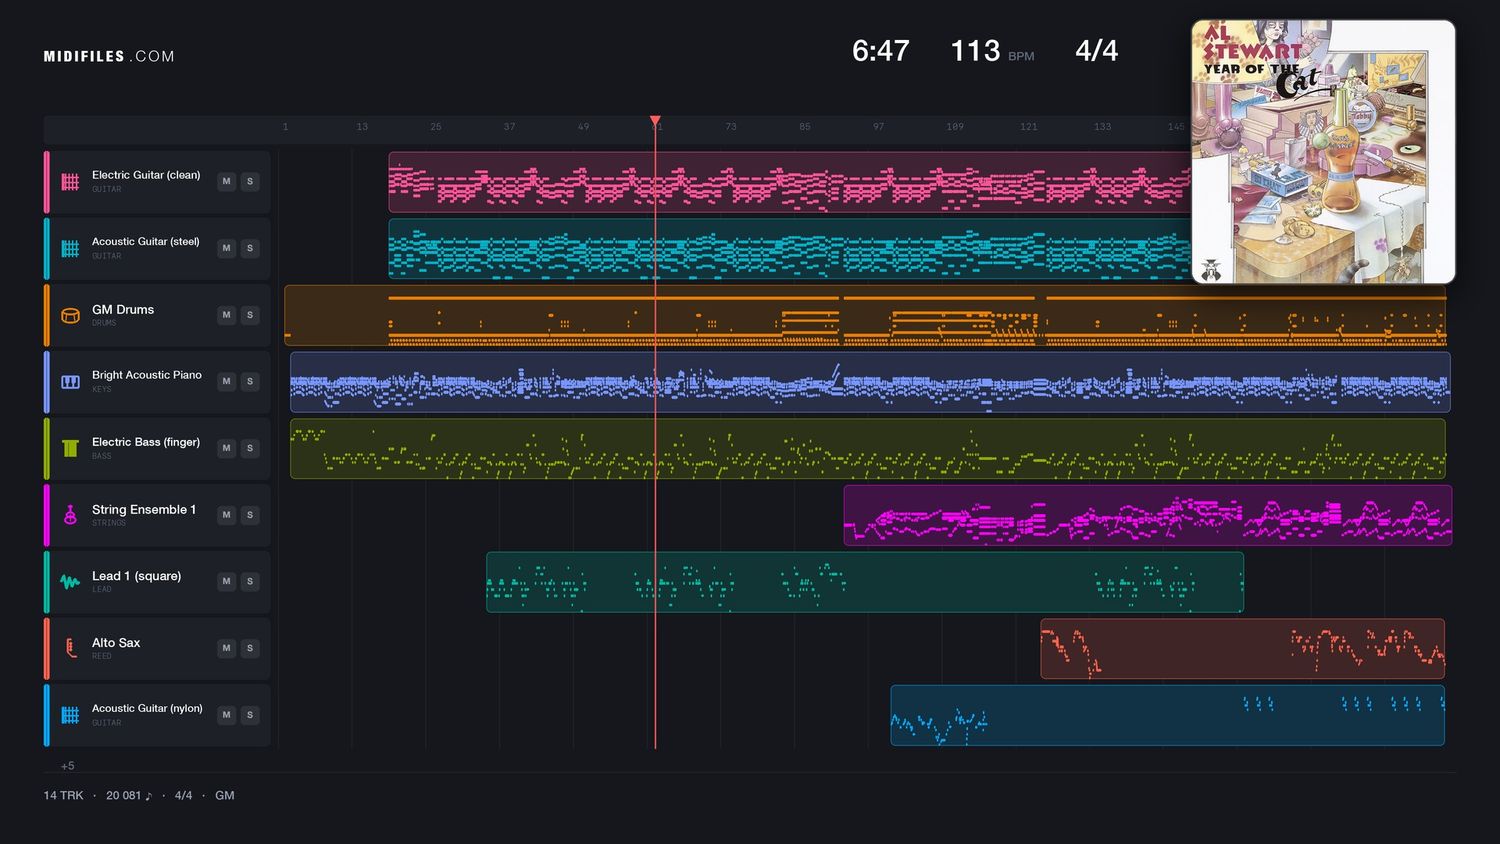Solo the Alto Sax track
The width and height of the screenshot is (1500, 844).
250,648
